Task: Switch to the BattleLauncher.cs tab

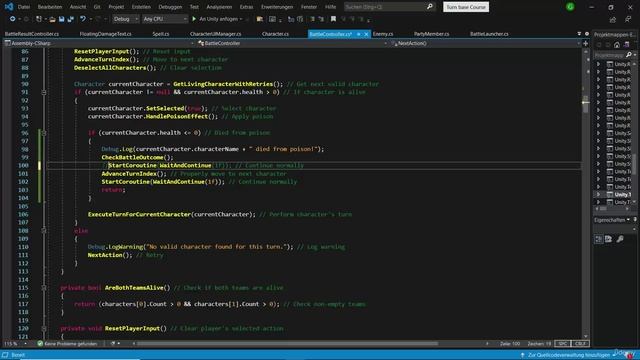Action: point(489,34)
